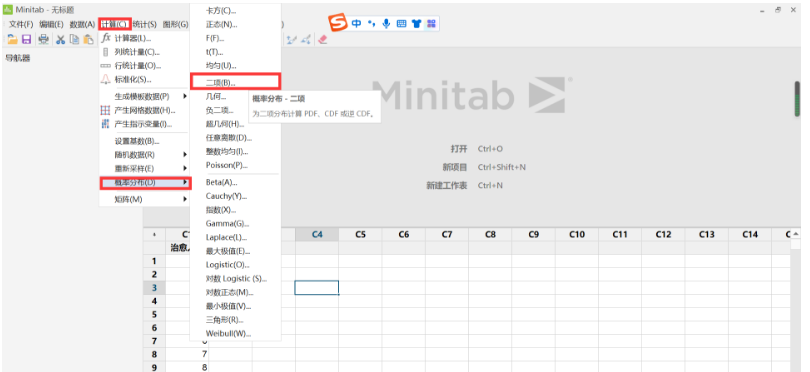The image size is (810, 372).
Task: Click the grid icon beside 产生网格数据(H)
Action: click(106, 111)
